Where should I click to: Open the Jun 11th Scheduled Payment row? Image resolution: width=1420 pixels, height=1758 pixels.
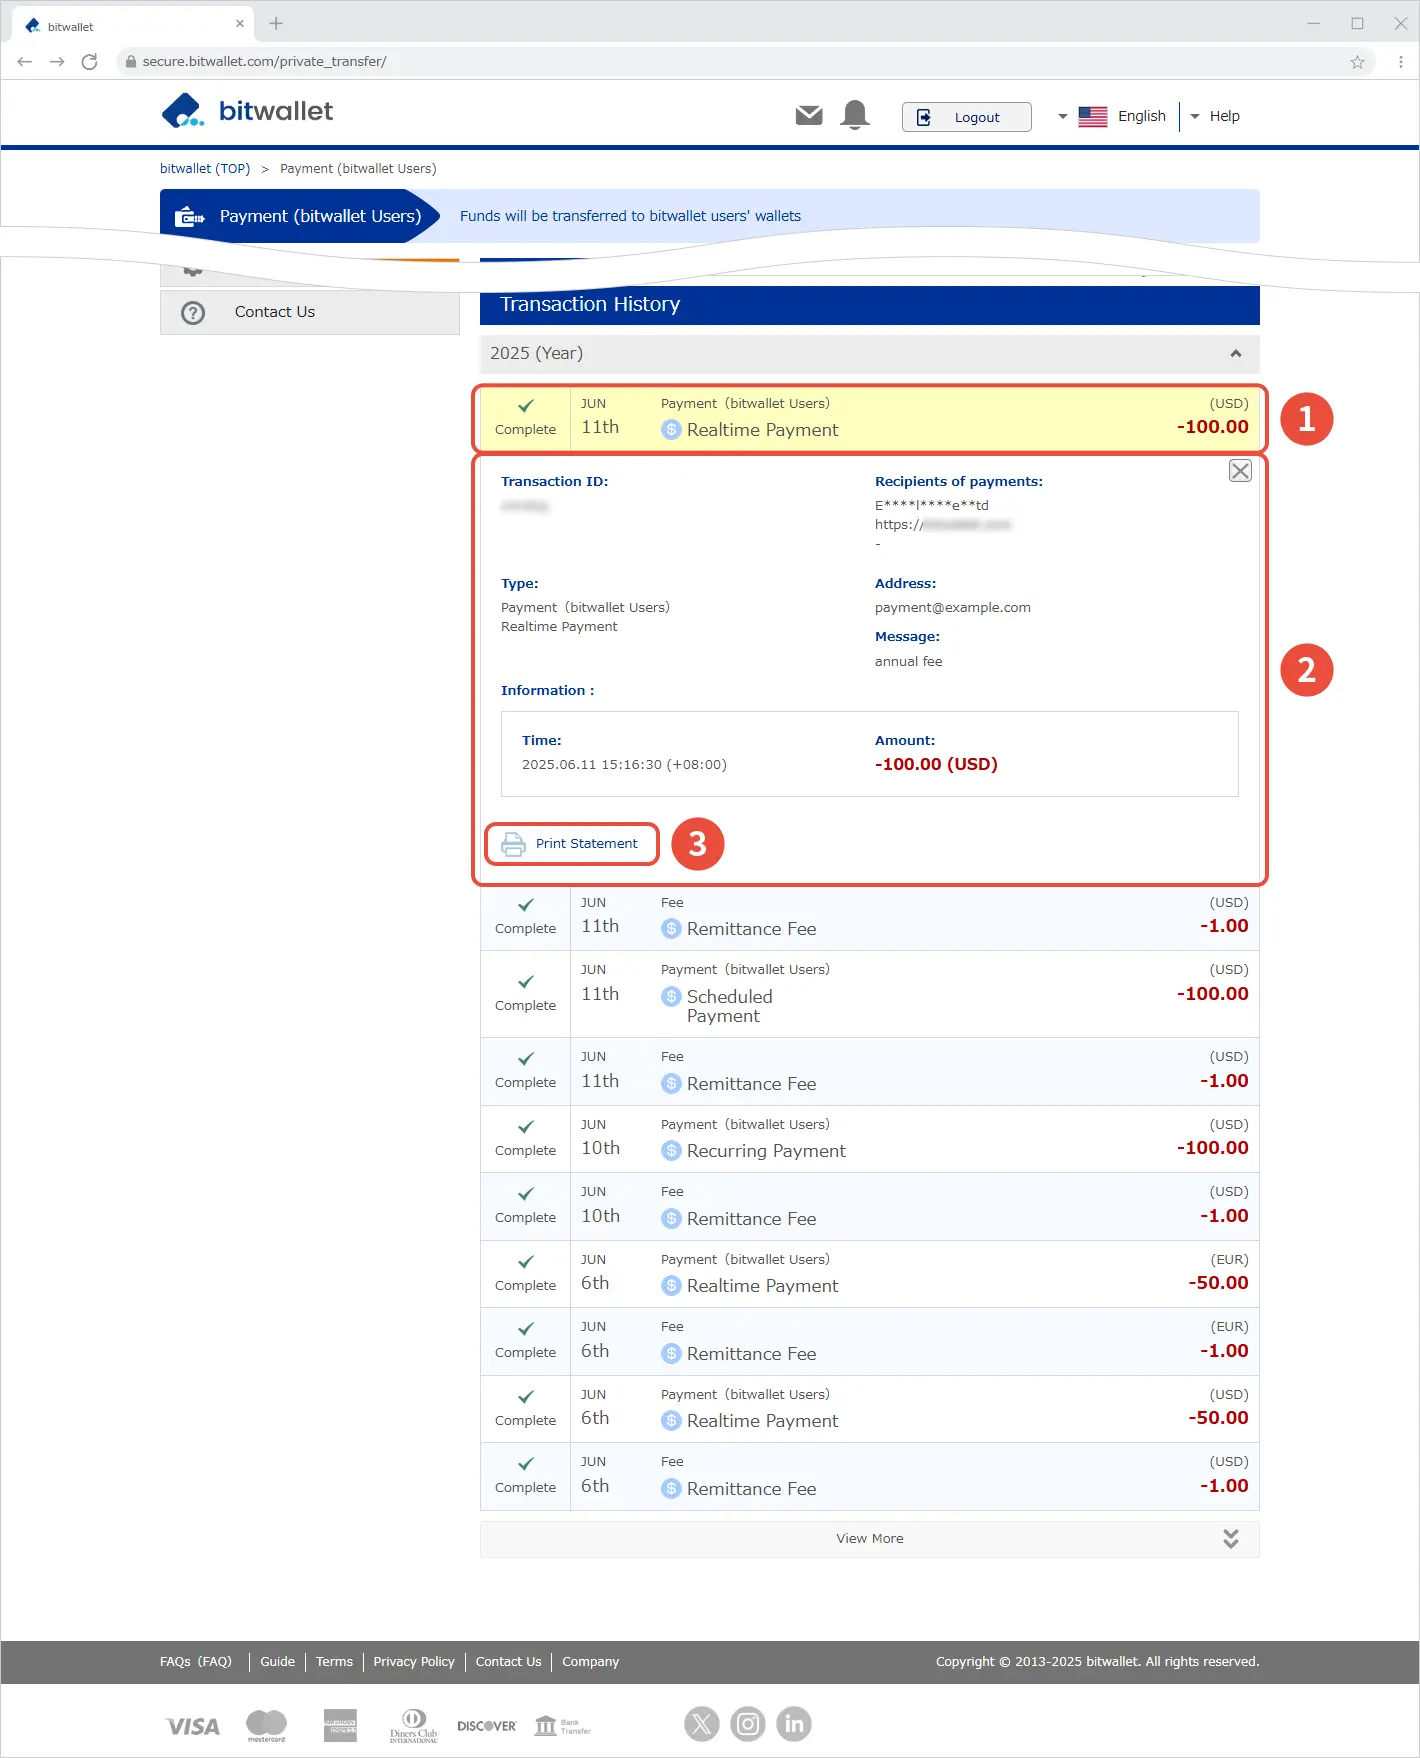tap(869, 994)
